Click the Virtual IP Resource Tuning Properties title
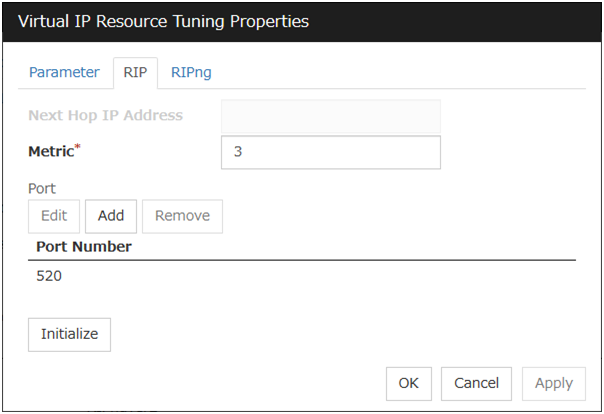The height and width of the screenshot is (414, 604). click(x=164, y=21)
